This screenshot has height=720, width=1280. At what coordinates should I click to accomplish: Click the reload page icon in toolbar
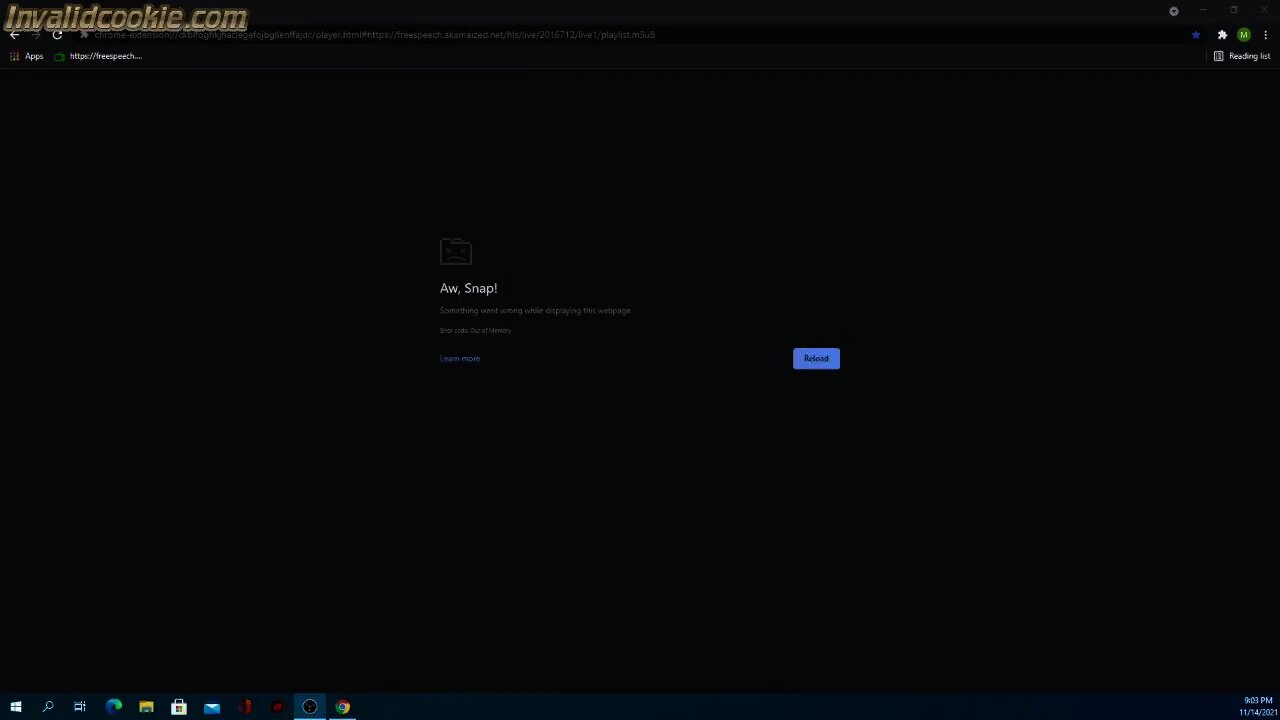[57, 35]
